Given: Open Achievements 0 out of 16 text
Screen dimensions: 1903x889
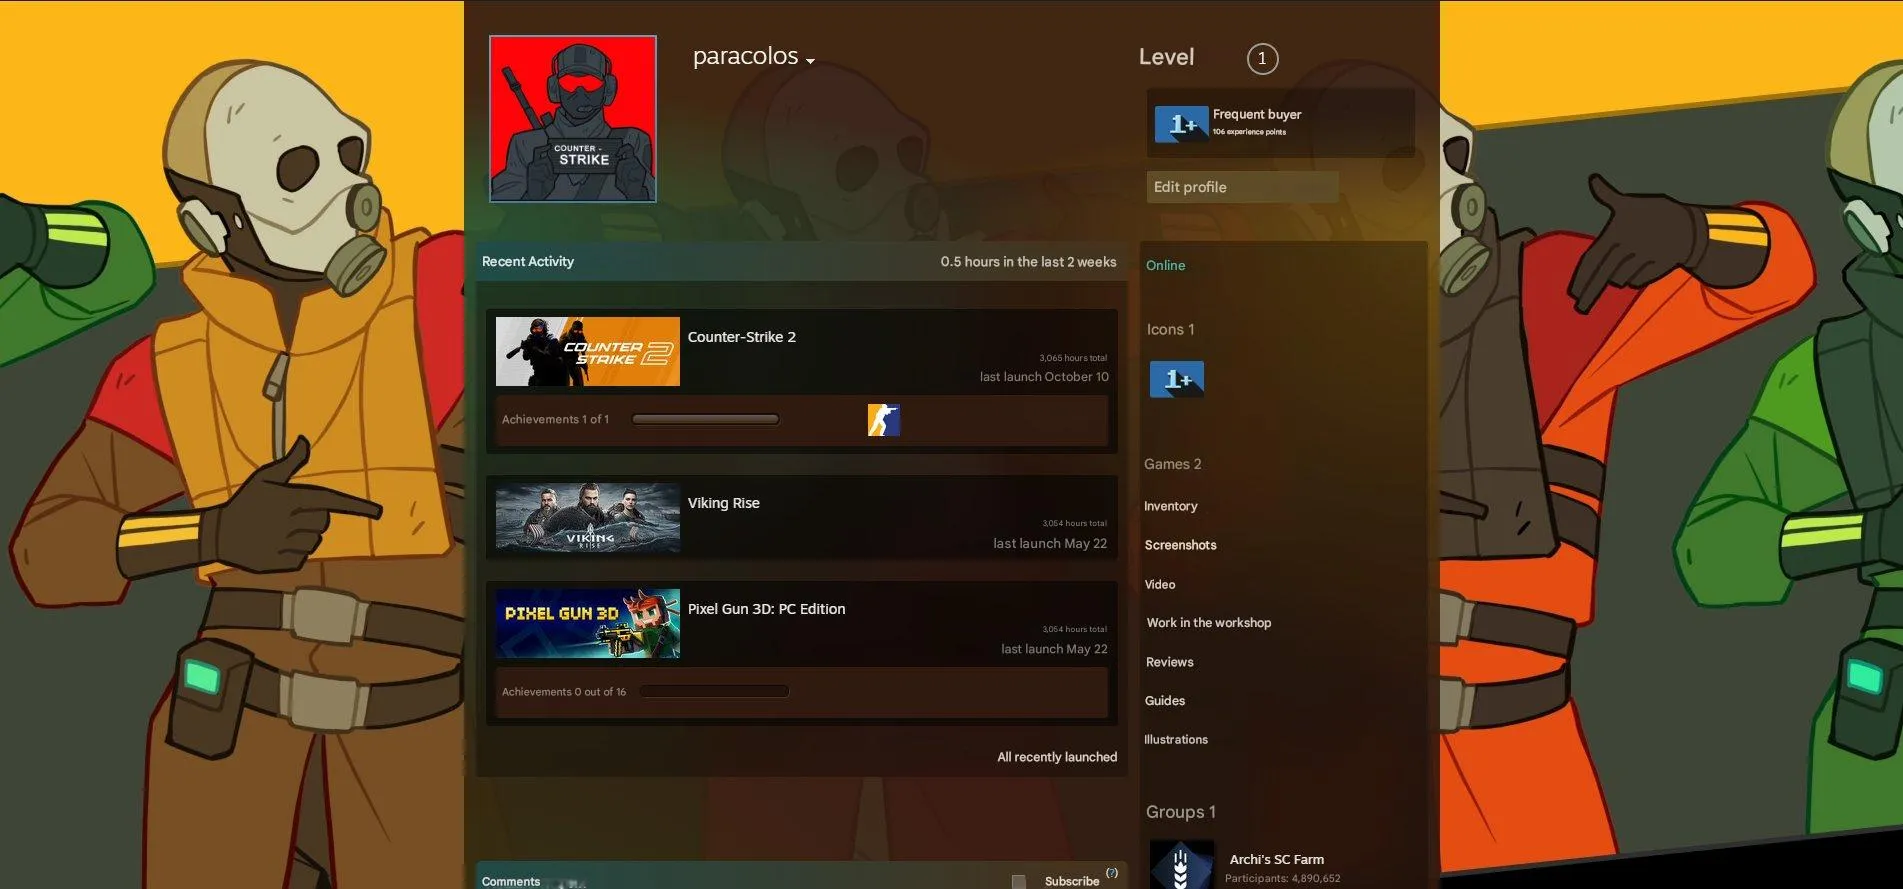Looking at the screenshot, I should coord(564,692).
